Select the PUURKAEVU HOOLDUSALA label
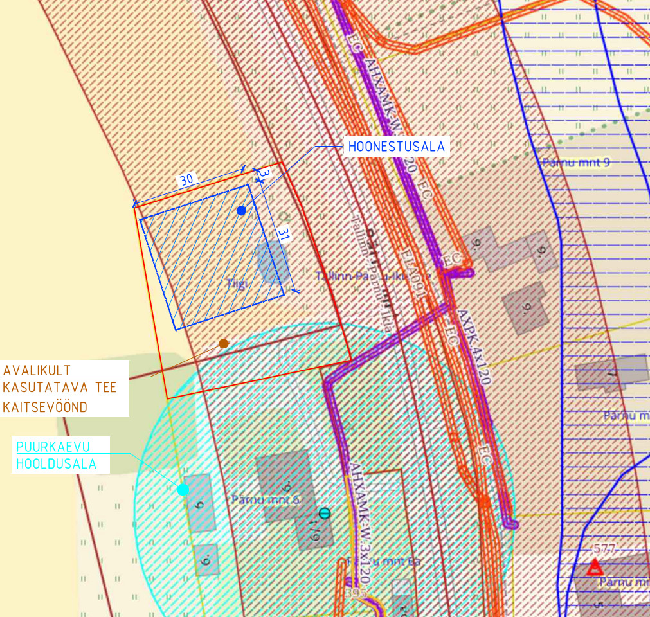Image resolution: width=650 pixels, height=617 pixels. tap(61, 455)
